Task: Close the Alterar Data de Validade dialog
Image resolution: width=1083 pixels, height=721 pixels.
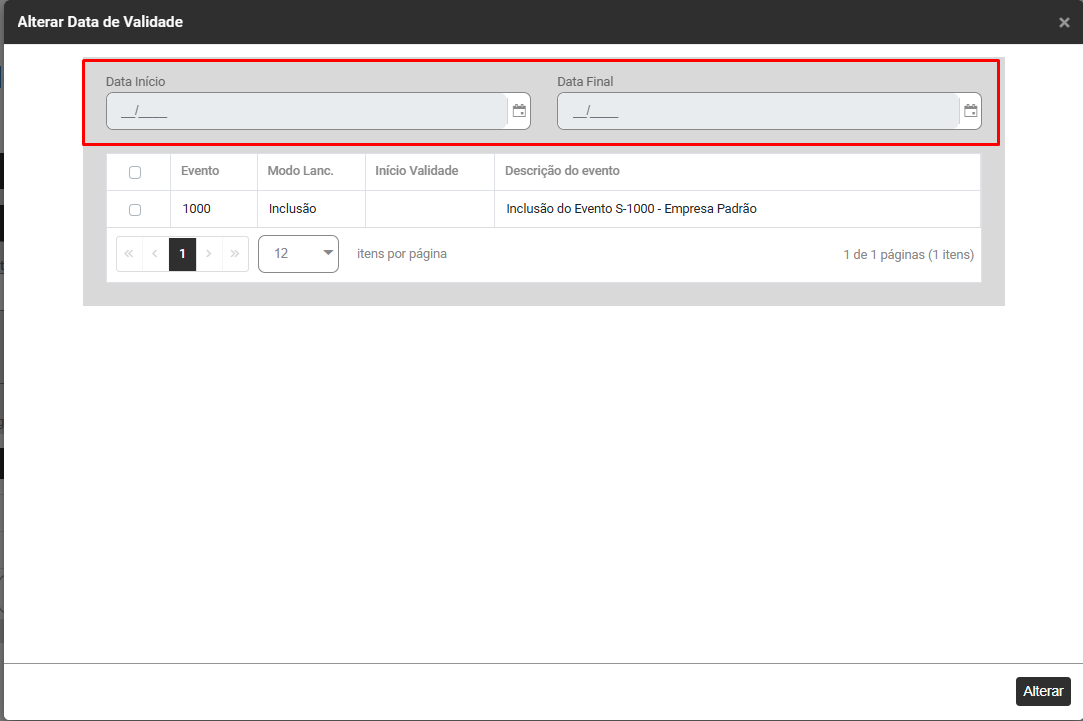Action: [x=1064, y=22]
